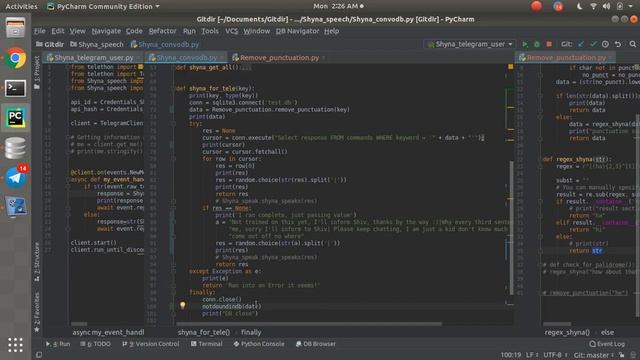Change UTF-8 file encoding

coord(555,355)
